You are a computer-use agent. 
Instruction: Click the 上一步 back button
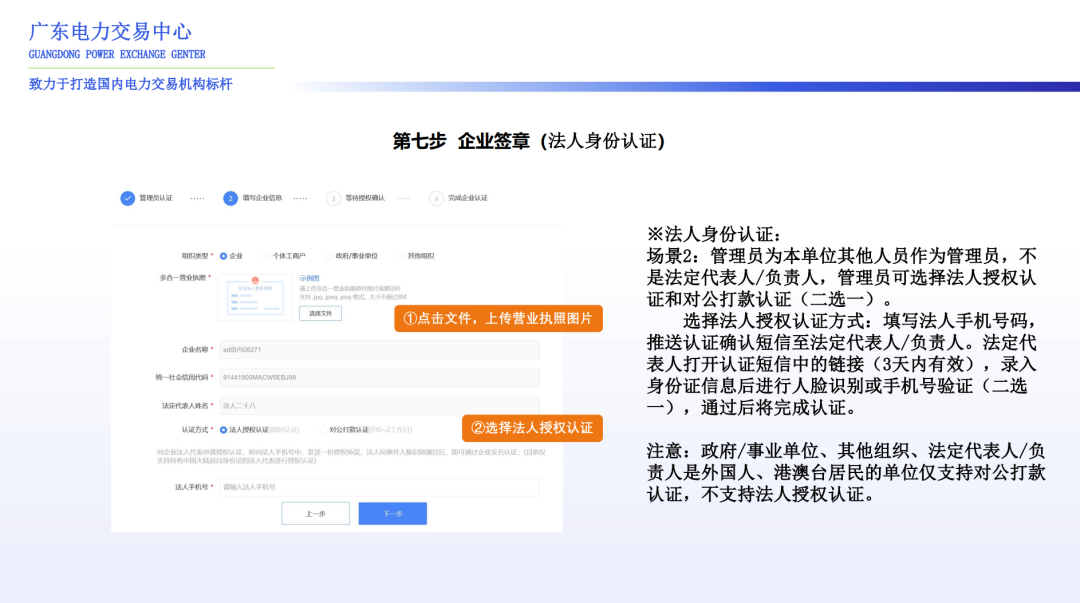coord(318,514)
